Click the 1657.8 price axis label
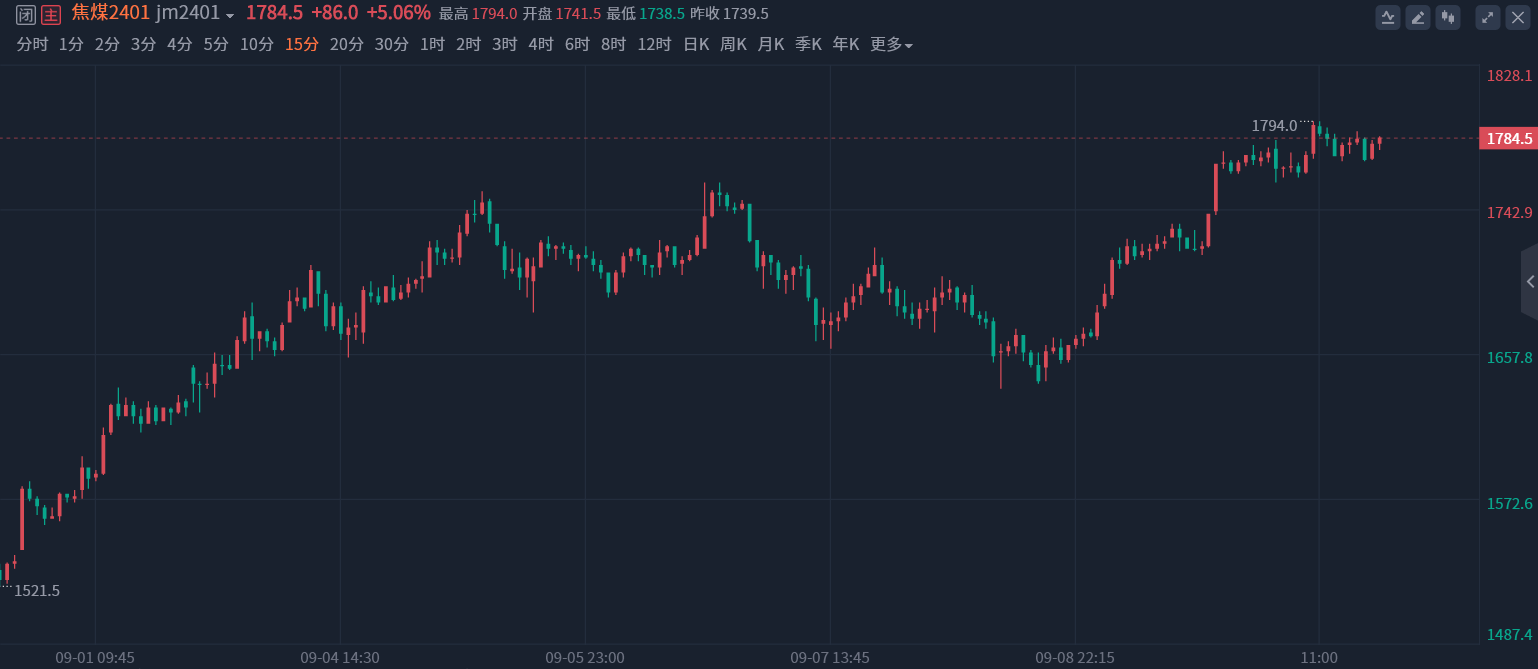 click(x=1510, y=358)
